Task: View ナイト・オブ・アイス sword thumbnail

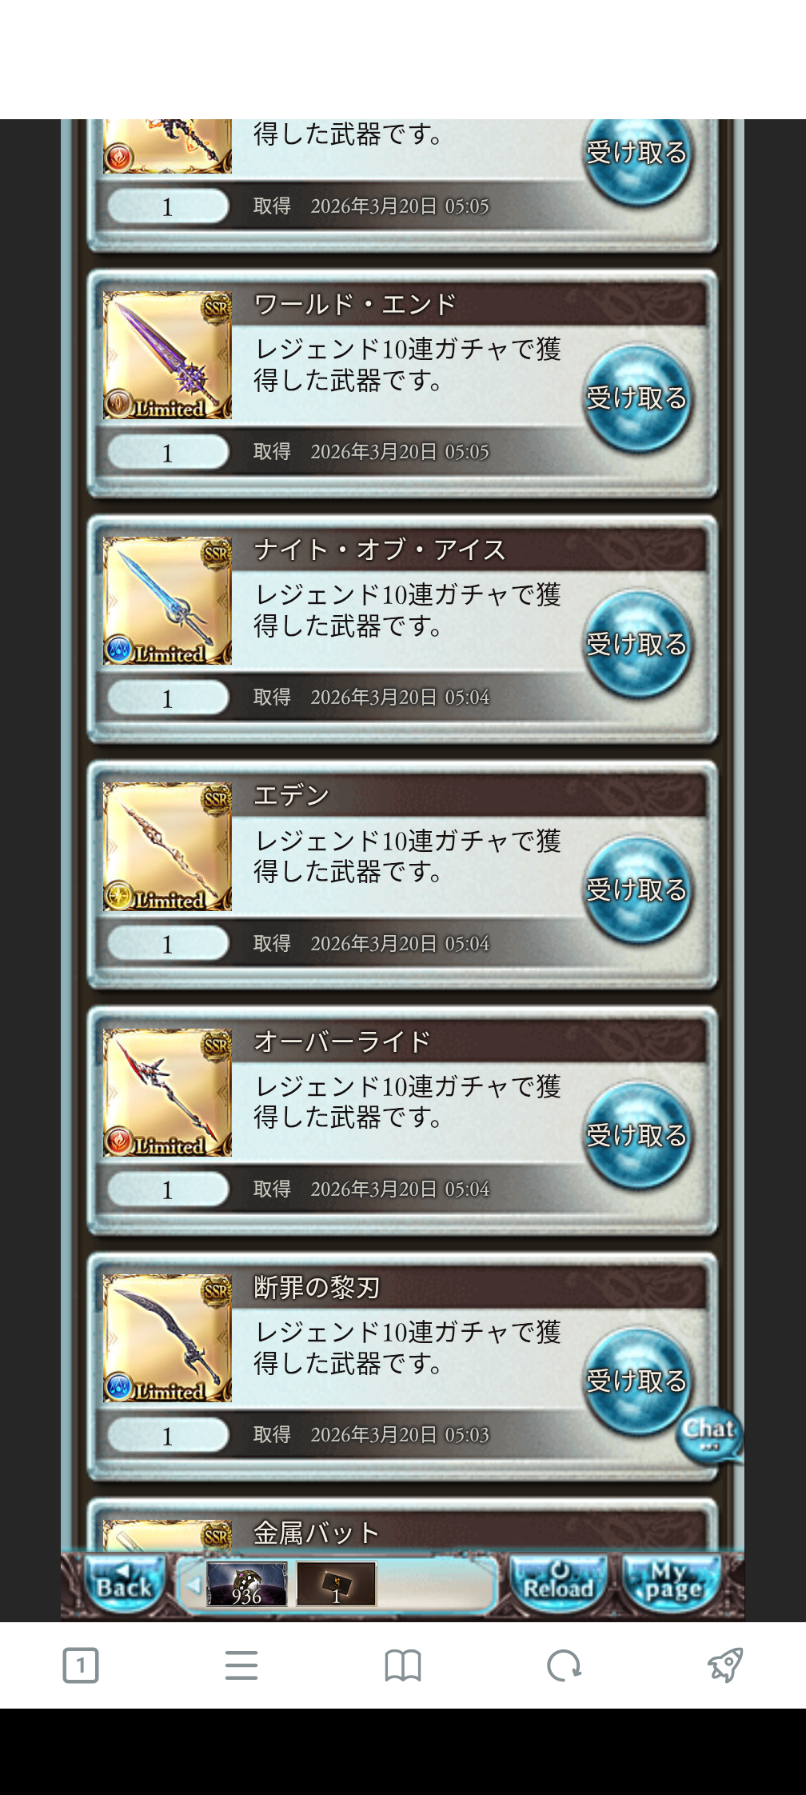Action: [x=168, y=601]
